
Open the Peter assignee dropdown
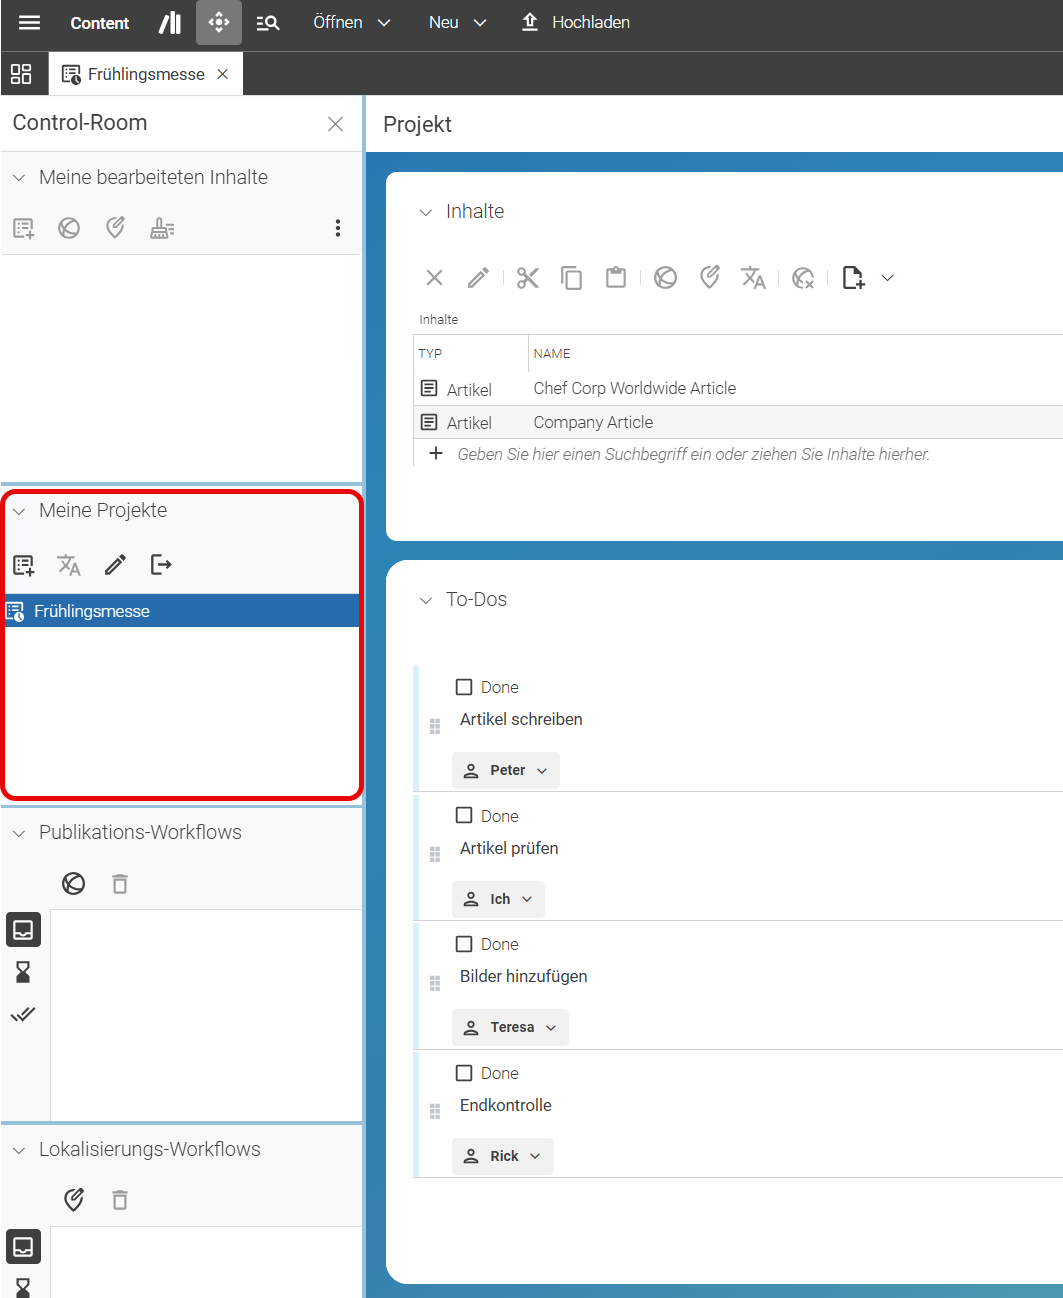506,770
